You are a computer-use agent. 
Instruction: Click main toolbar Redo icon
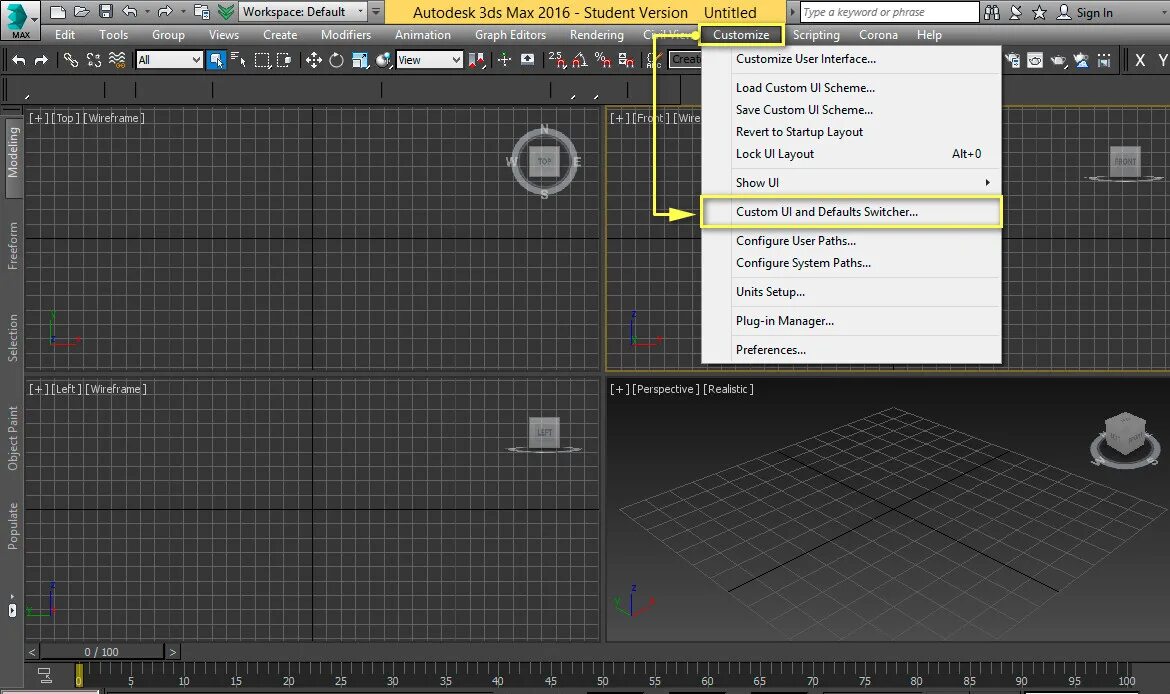click(x=42, y=60)
